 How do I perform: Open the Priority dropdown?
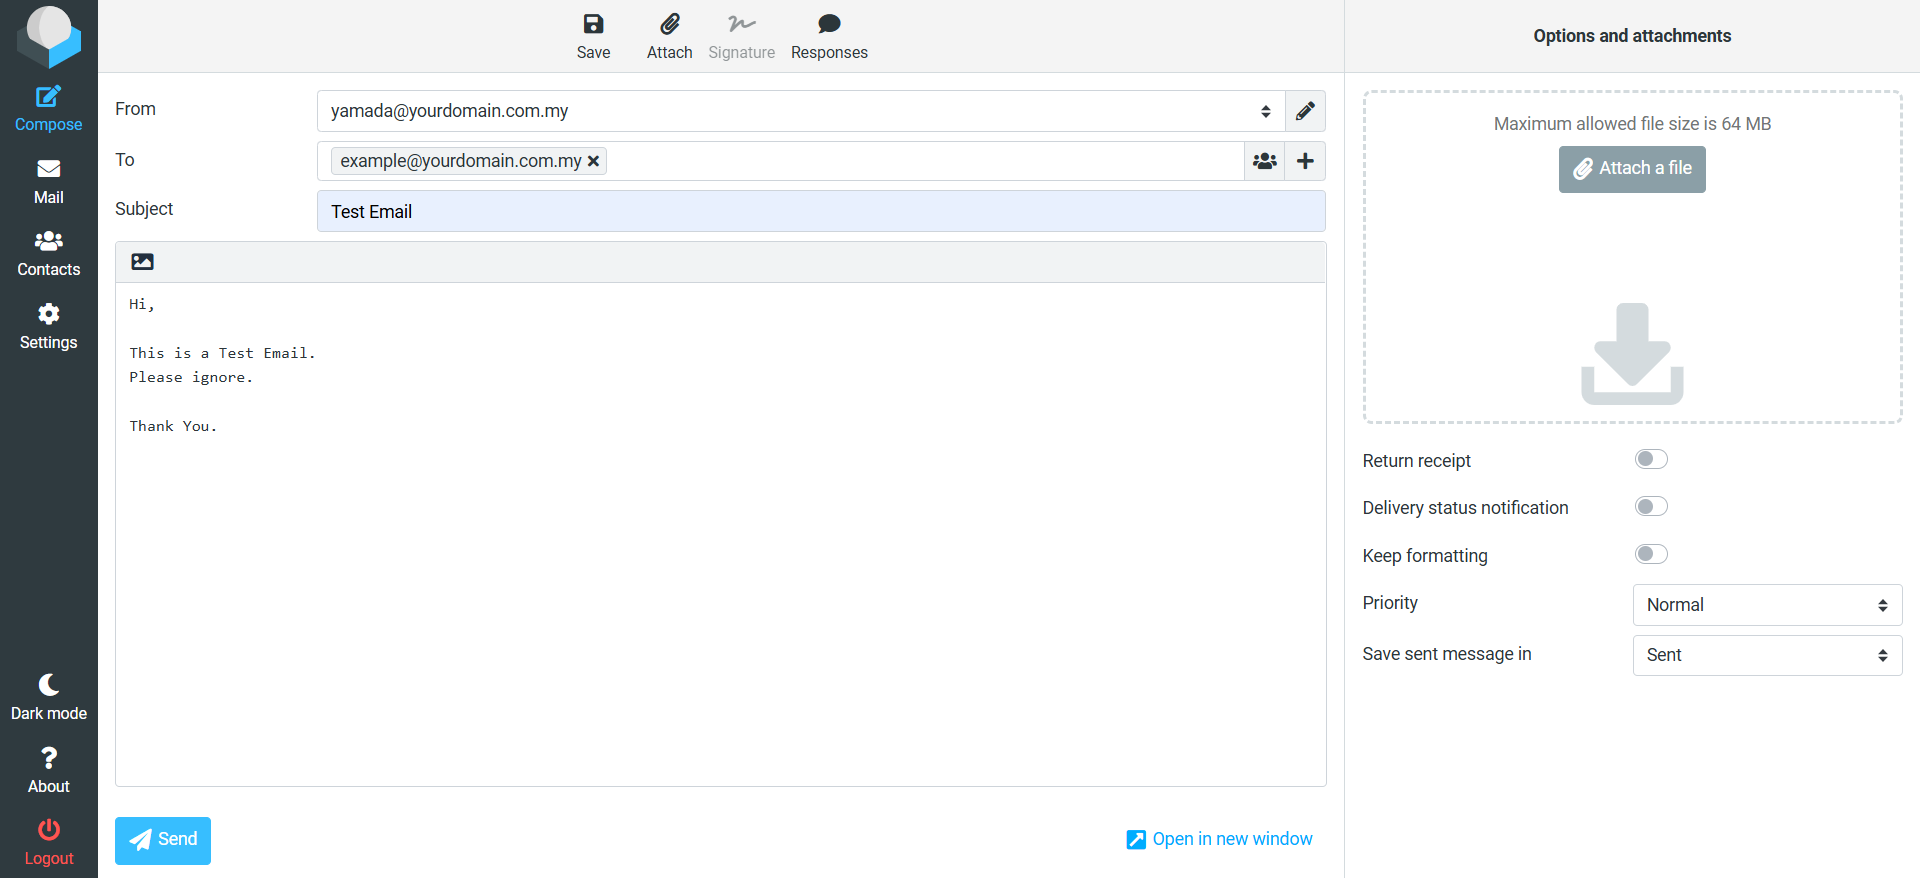(x=1766, y=605)
